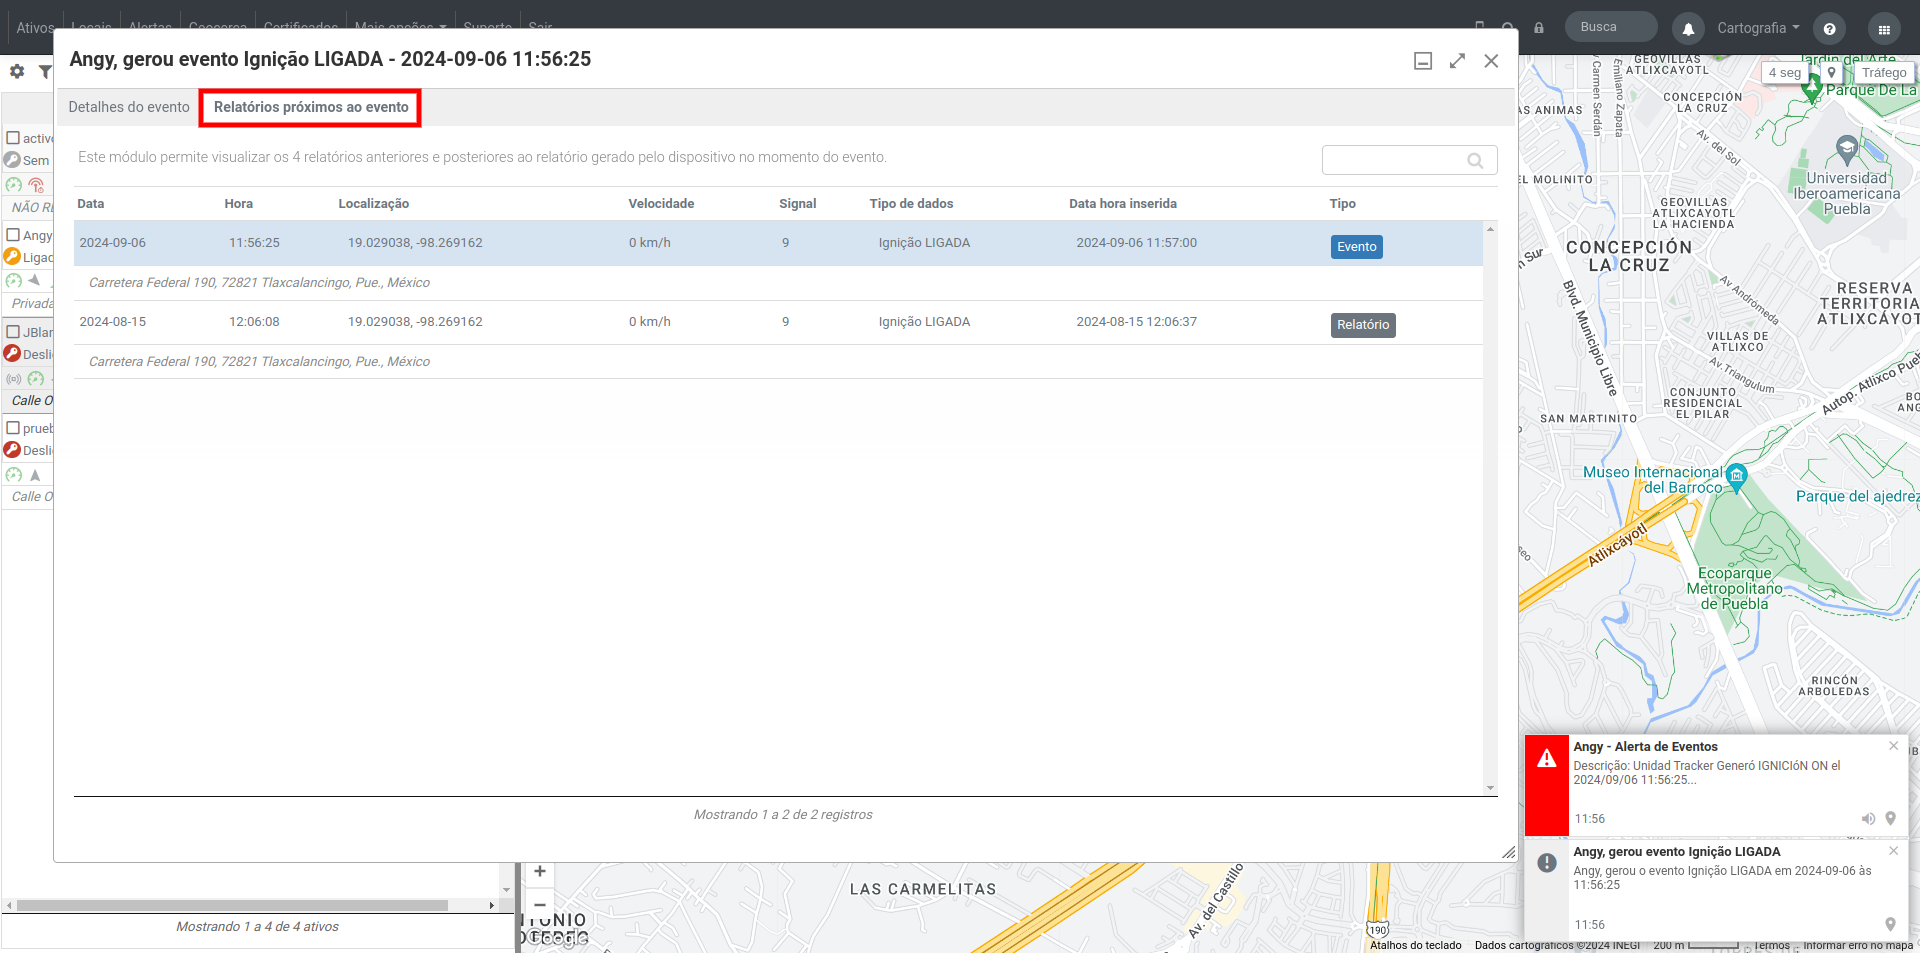Toggle the Tráfego map layer button

tap(1883, 73)
